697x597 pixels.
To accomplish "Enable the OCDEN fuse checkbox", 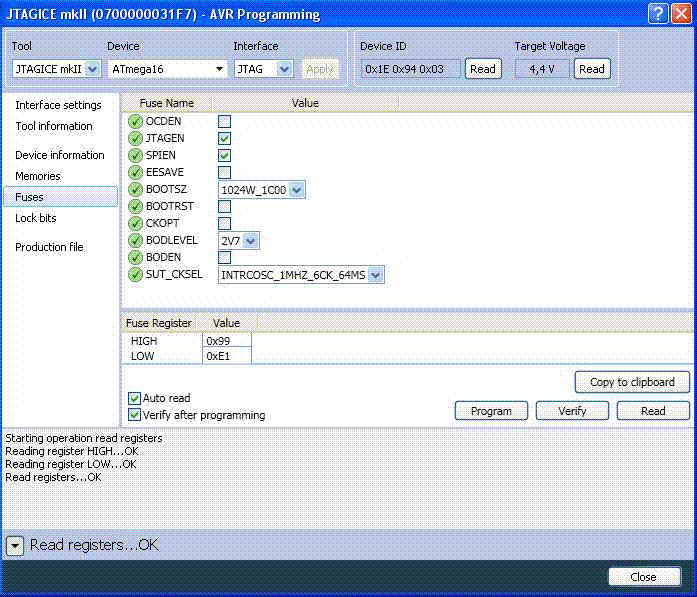I will click(x=224, y=121).
